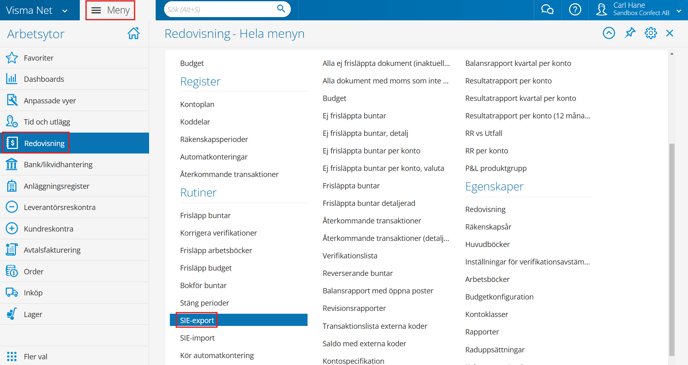This screenshot has width=688, height=365.
Task: Open Frisläpp buntar routine
Action: 205,215
